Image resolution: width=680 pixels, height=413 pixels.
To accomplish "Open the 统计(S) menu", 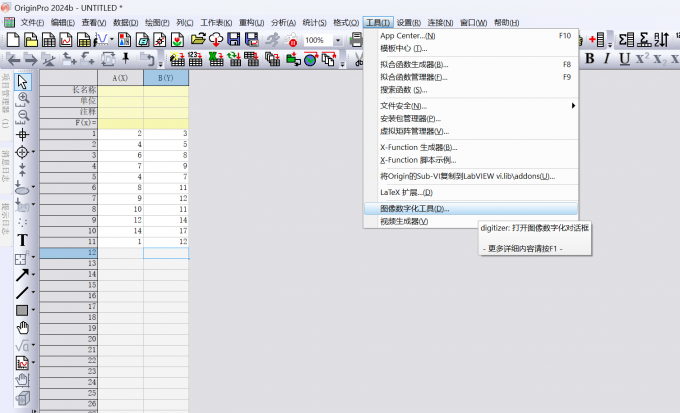I will coord(314,23).
